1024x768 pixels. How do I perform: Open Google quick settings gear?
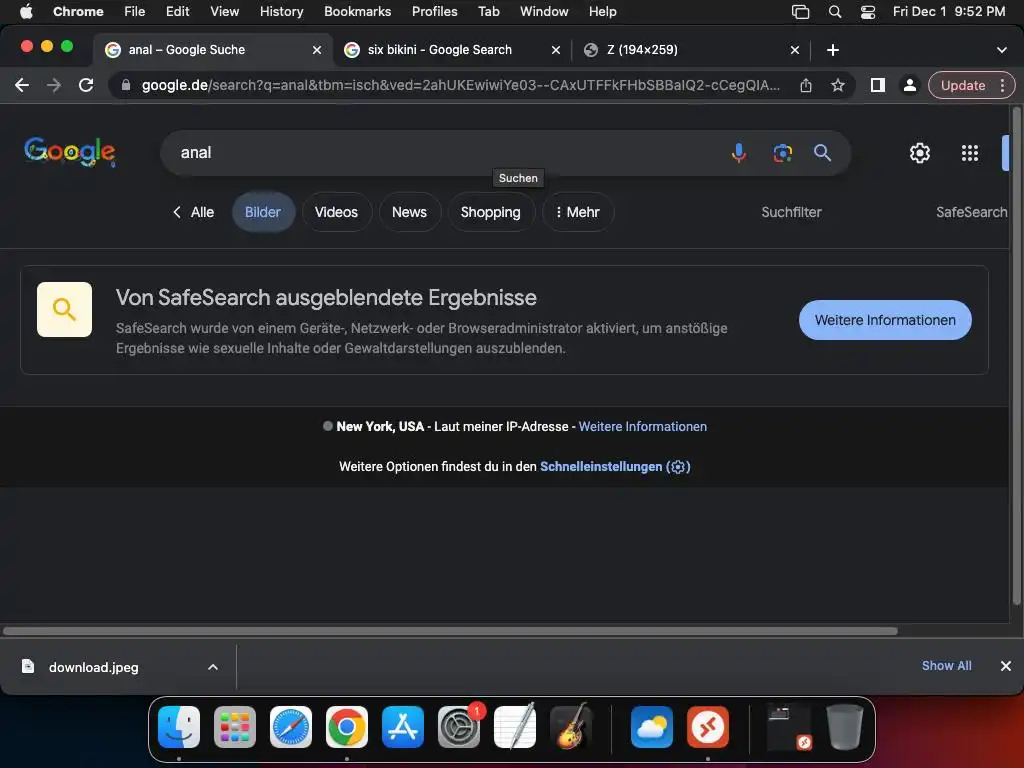point(920,153)
